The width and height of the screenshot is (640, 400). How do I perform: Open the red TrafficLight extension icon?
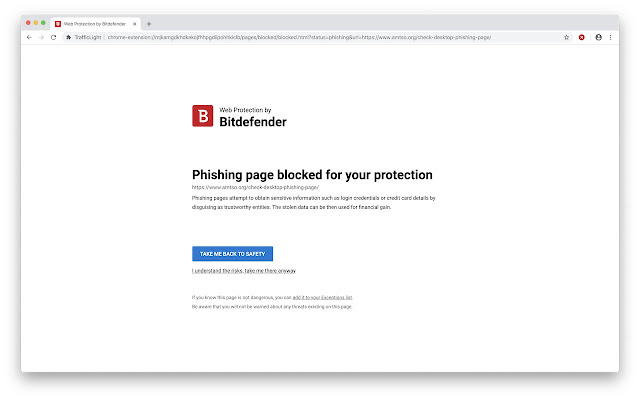click(x=582, y=37)
